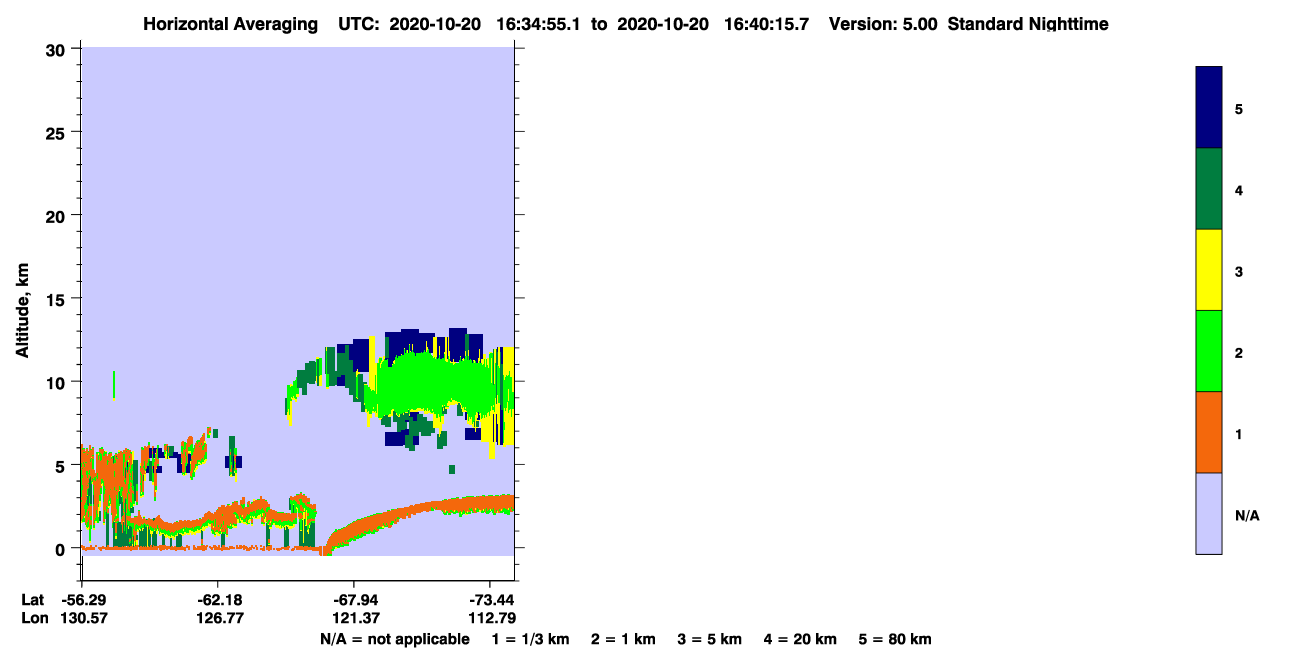
Task: Click the color bar label '3'
Action: click(x=1239, y=271)
